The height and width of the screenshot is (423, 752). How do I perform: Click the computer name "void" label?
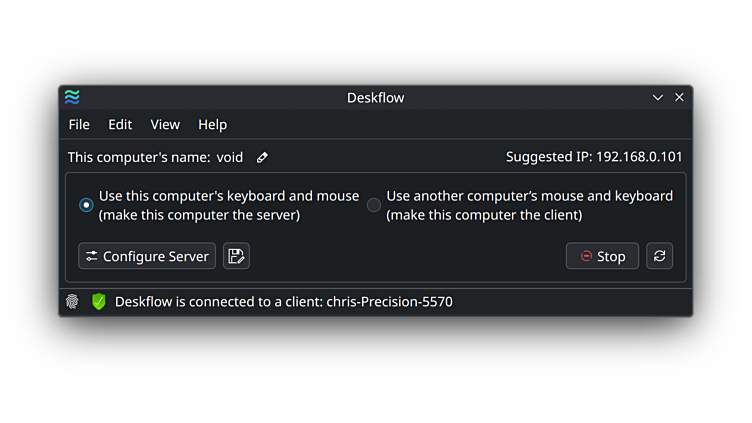coord(230,157)
